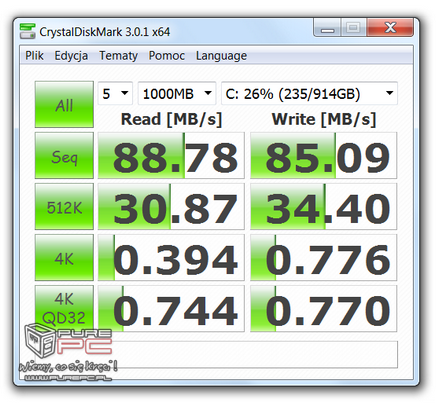Open the Plik menu

coord(34,55)
